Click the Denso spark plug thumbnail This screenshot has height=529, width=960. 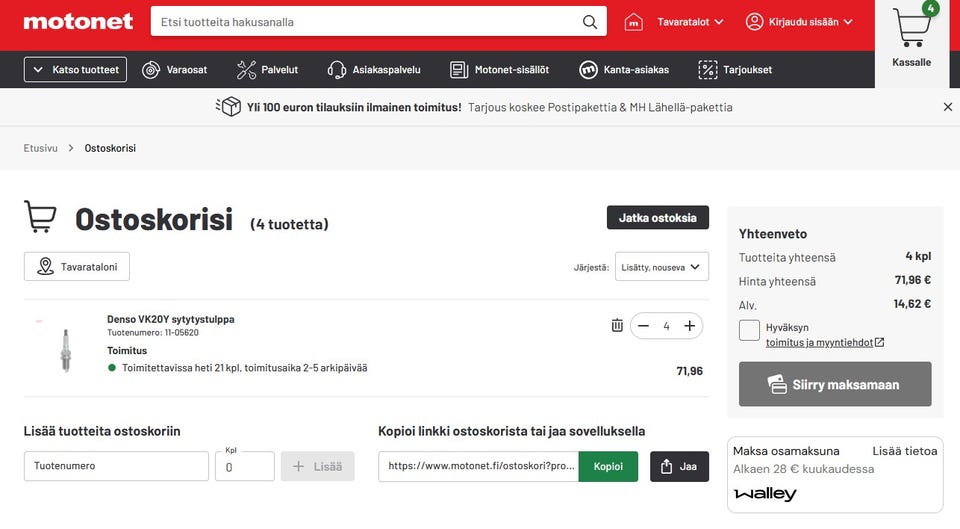click(66, 350)
